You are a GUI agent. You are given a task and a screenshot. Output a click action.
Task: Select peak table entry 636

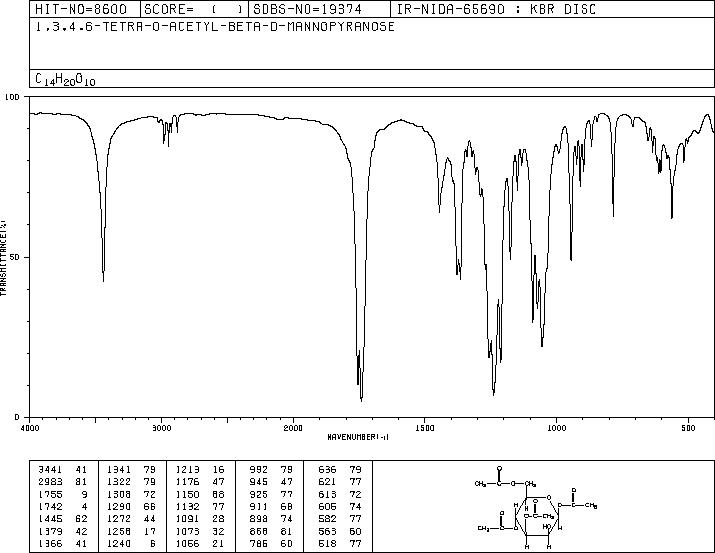pyautogui.click(x=340, y=469)
